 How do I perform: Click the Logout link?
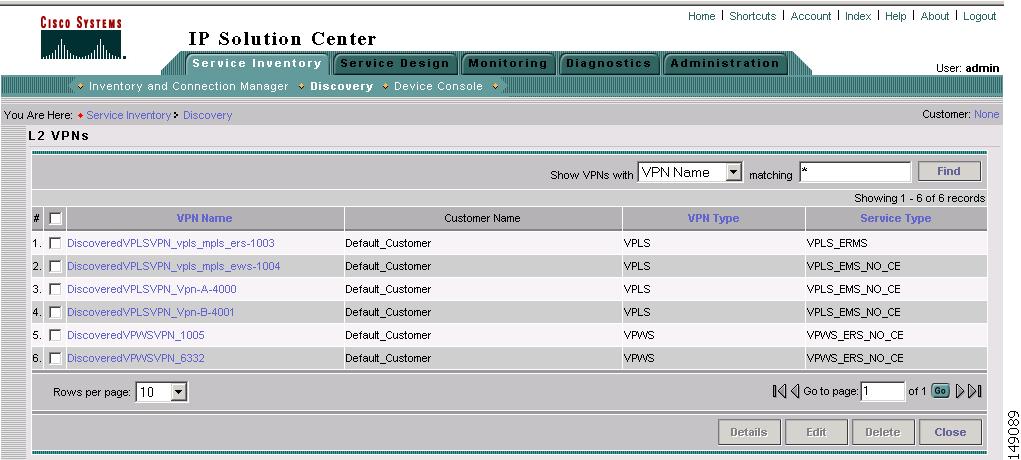click(x=979, y=16)
